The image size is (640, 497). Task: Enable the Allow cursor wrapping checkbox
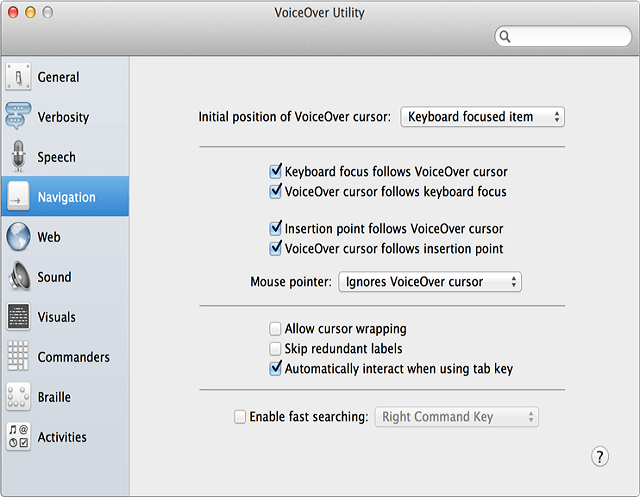[x=276, y=329]
